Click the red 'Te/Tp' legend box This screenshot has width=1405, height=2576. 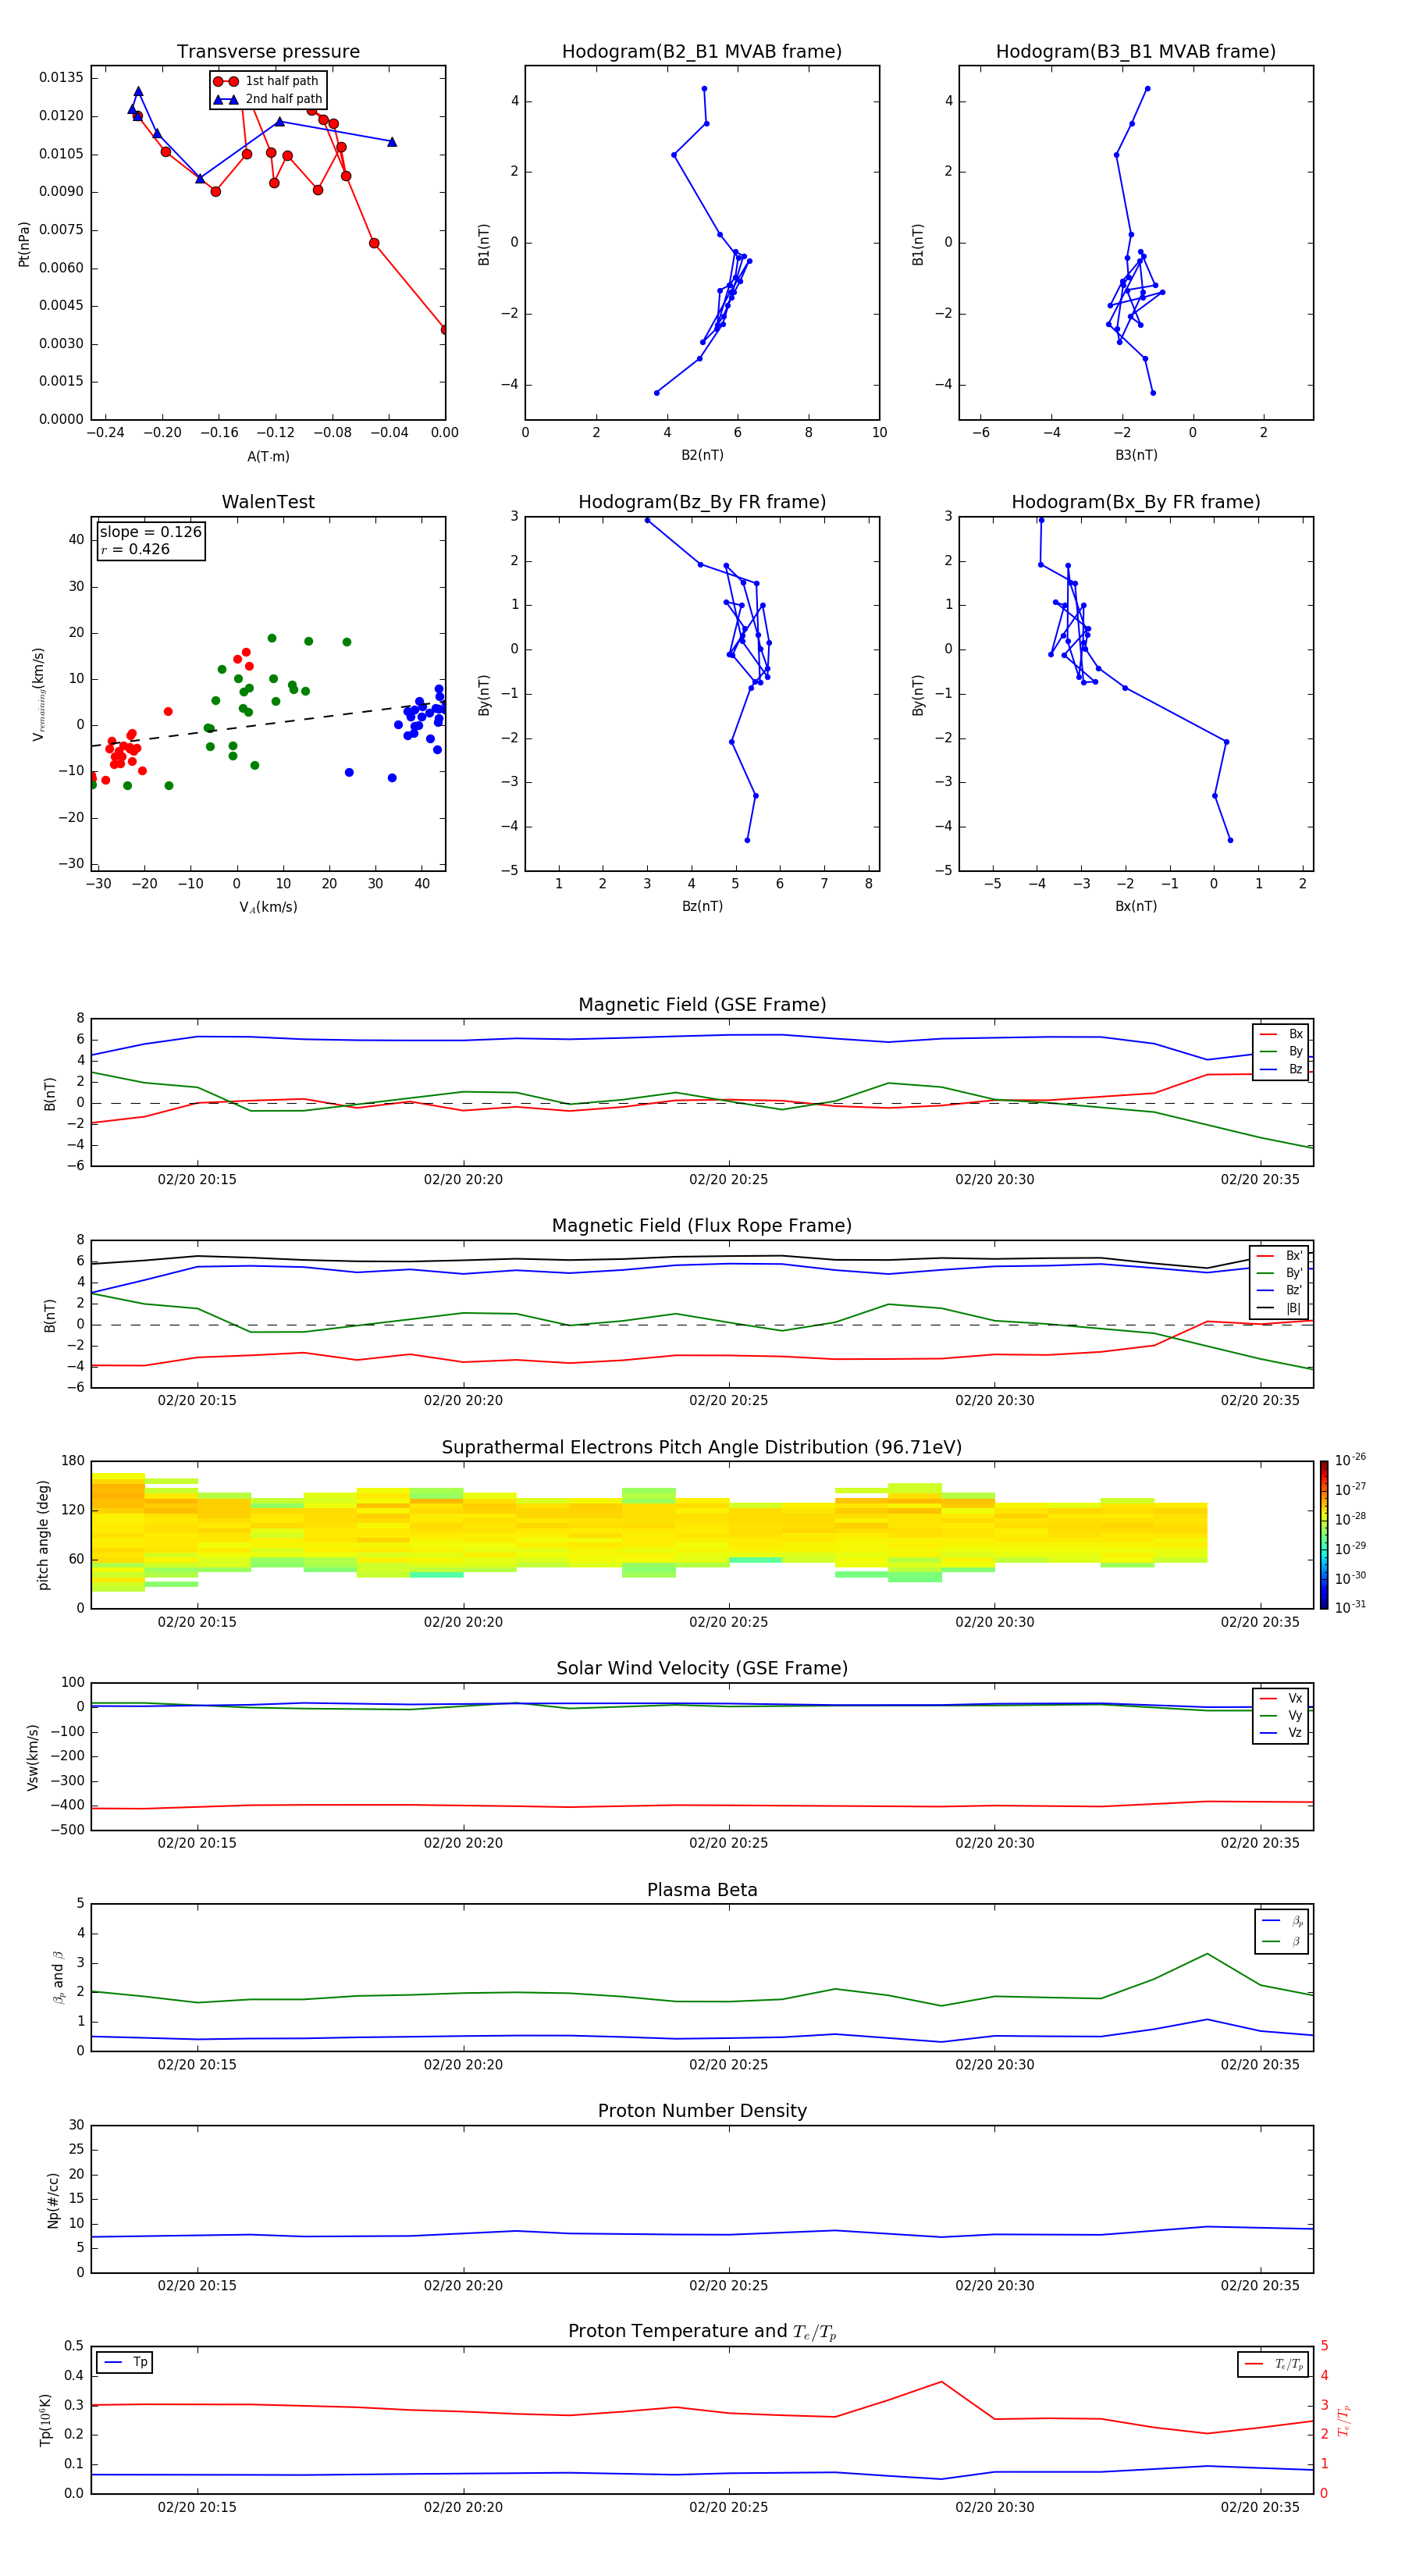tap(1273, 2364)
